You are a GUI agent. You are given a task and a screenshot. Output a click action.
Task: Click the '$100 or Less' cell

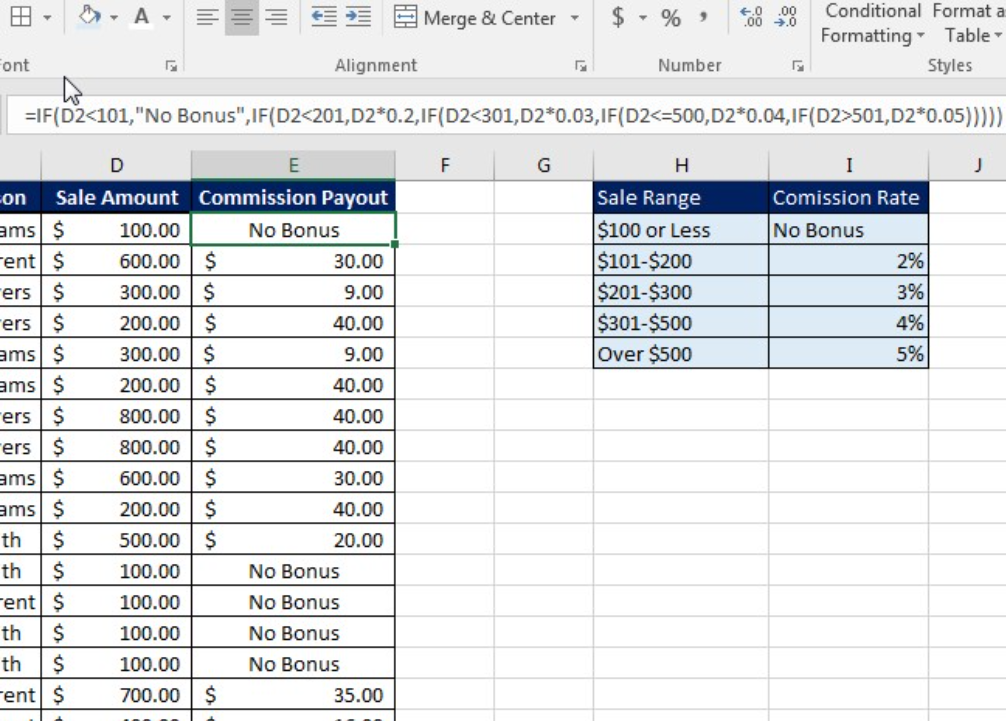tap(681, 230)
